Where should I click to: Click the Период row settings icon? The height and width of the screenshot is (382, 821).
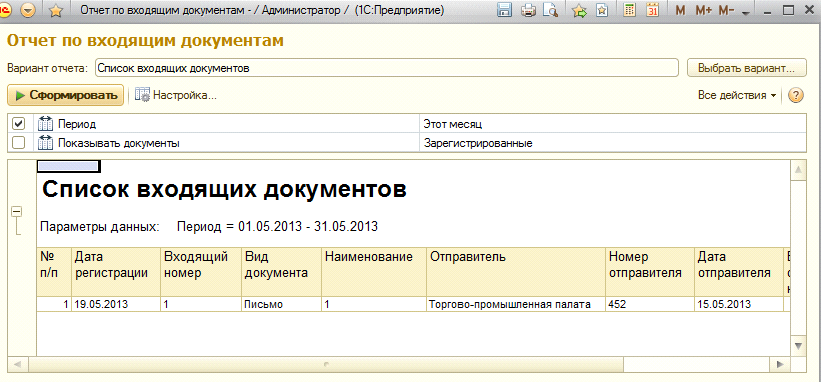click(46, 124)
